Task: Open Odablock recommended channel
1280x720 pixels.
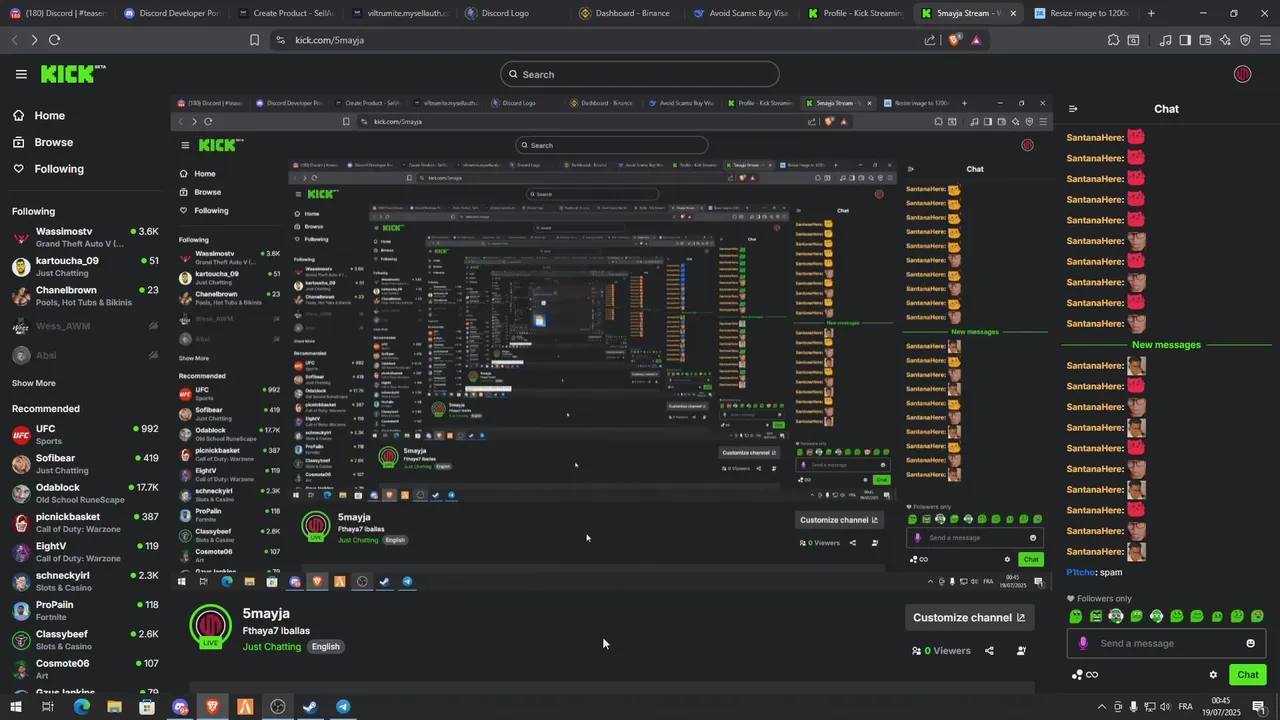Action: coord(84,493)
